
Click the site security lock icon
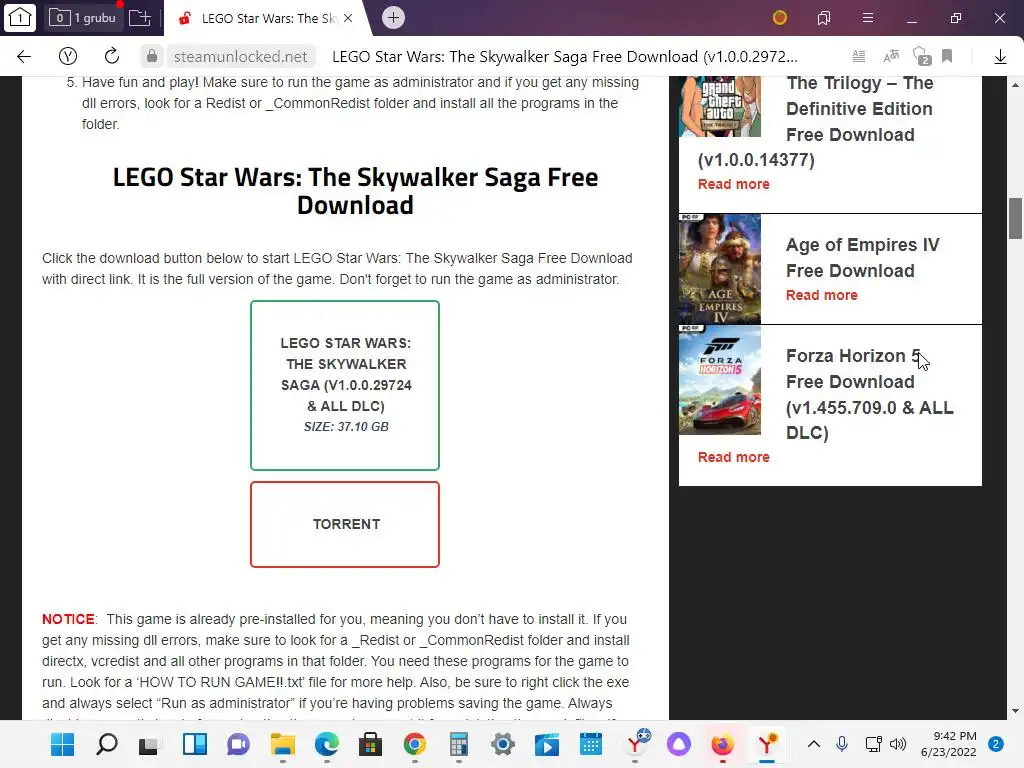(x=152, y=57)
